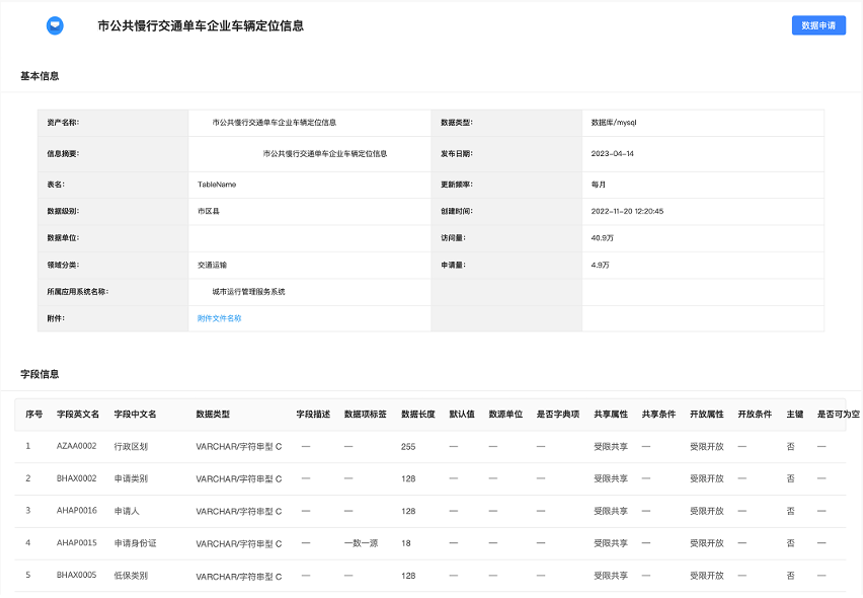Click the 申请身份证 field name cell
Viewport: 863px width, 598px height.
coord(135,543)
